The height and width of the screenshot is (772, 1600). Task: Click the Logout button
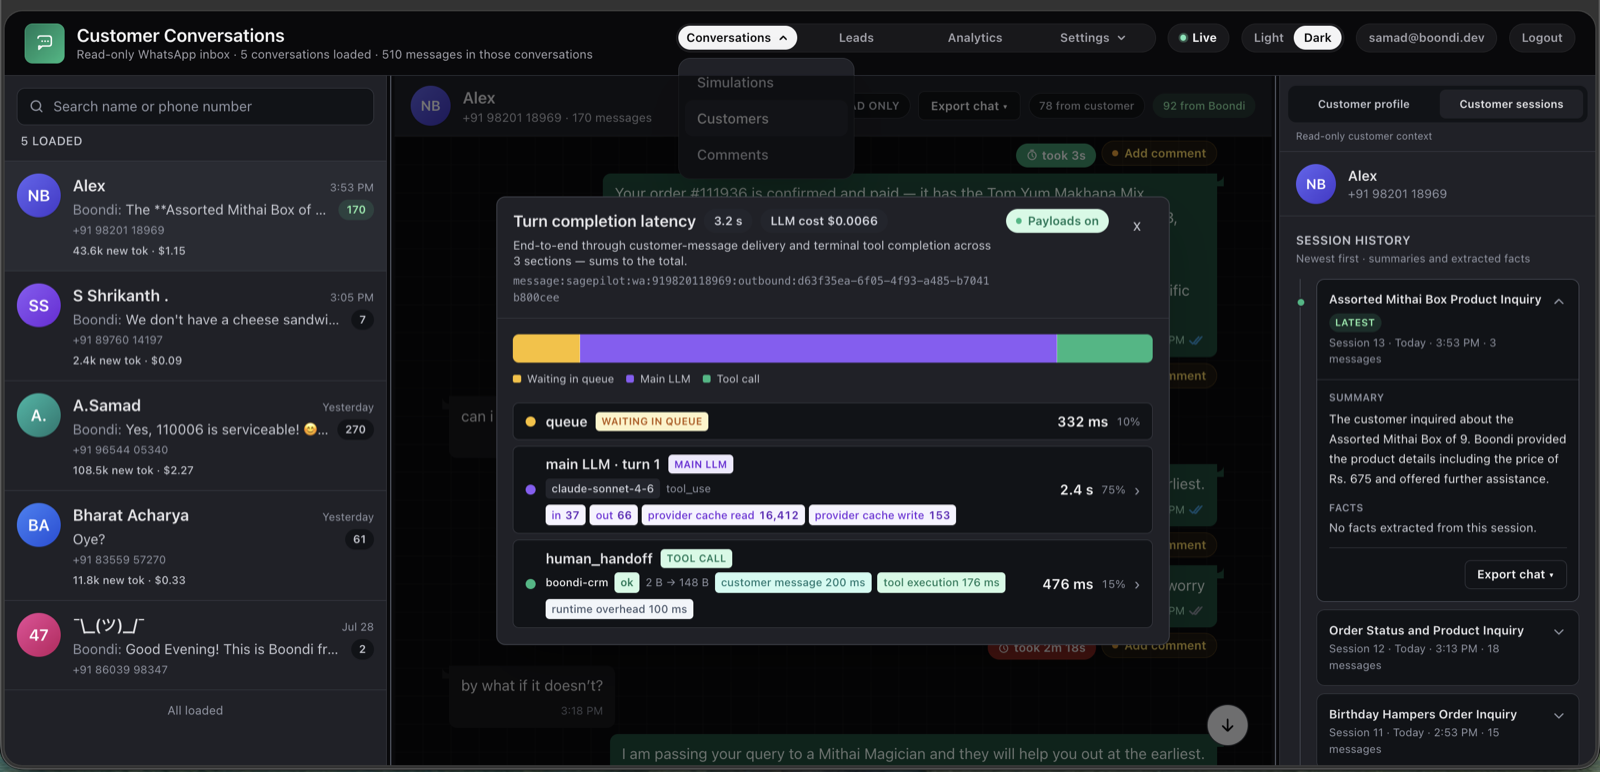(1542, 38)
